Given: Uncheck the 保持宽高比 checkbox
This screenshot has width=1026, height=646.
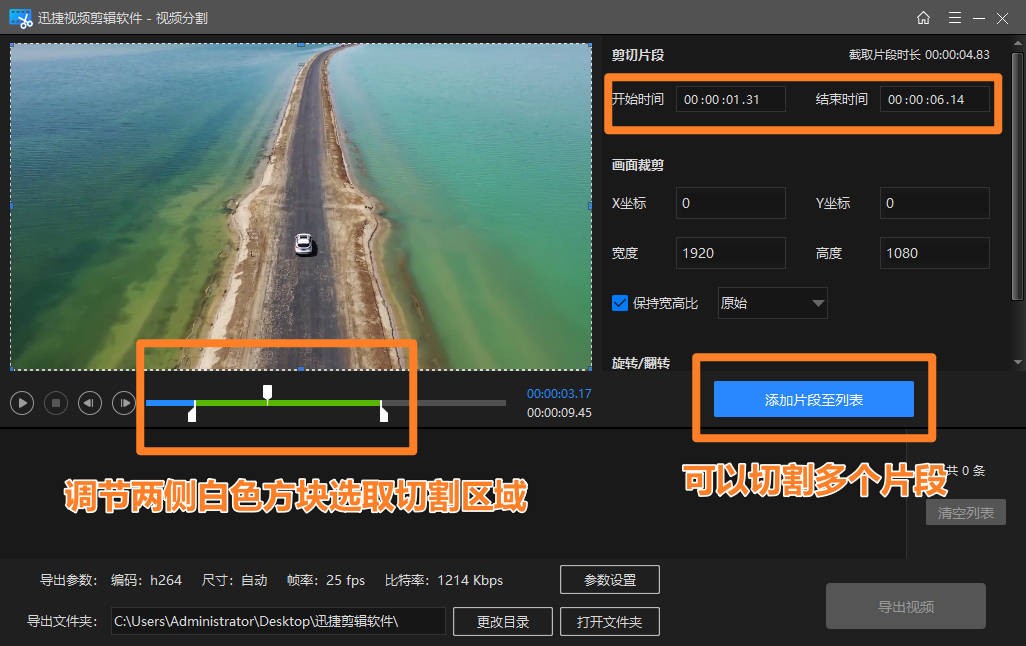Looking at the screenshot, I should tap(621, 302).
